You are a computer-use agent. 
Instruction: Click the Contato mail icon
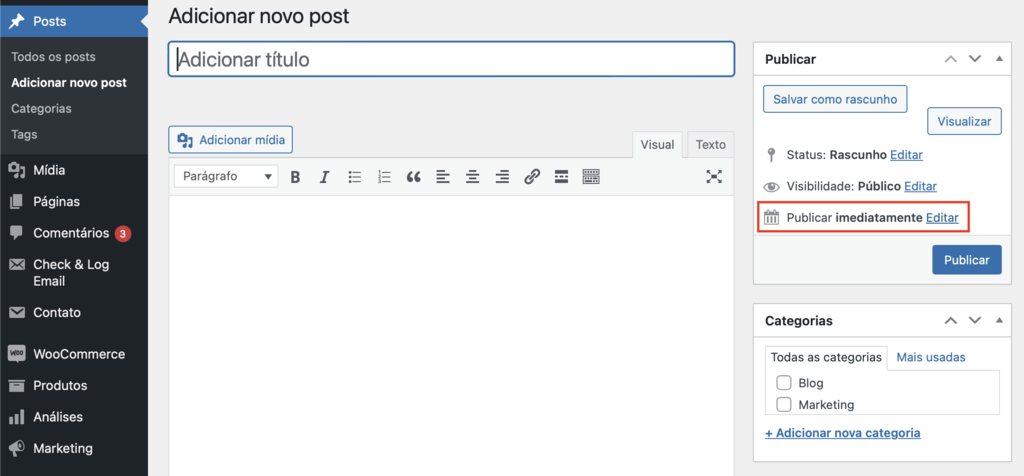(x=16, y=313)
